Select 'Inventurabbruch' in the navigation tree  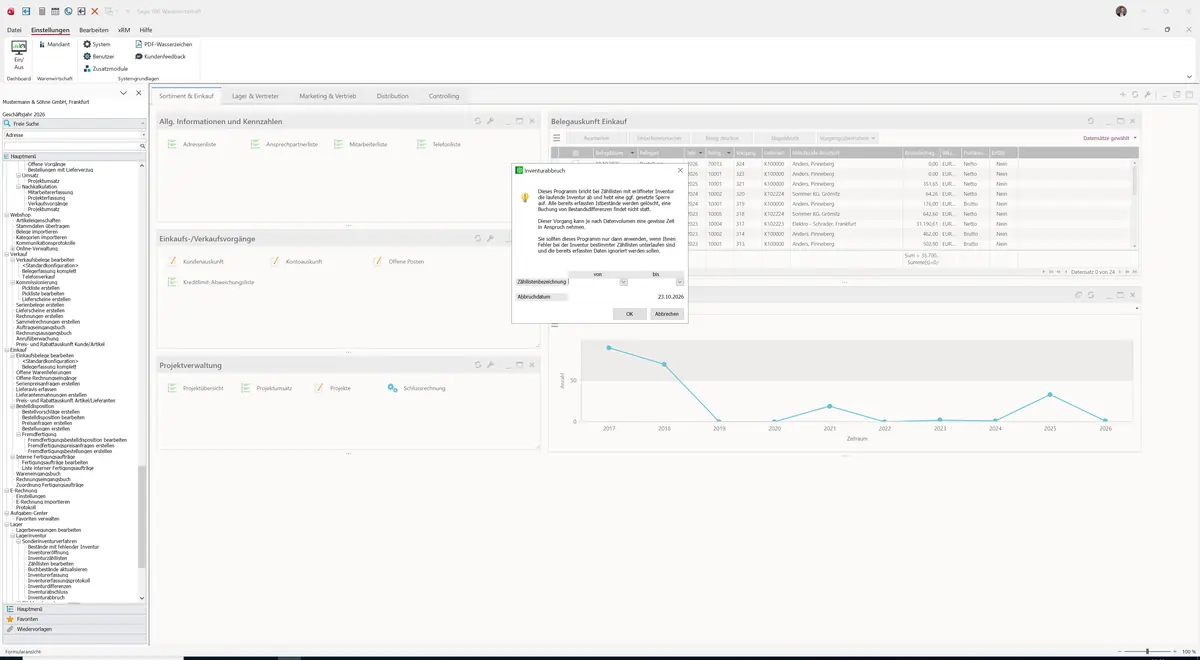(48, 597)
